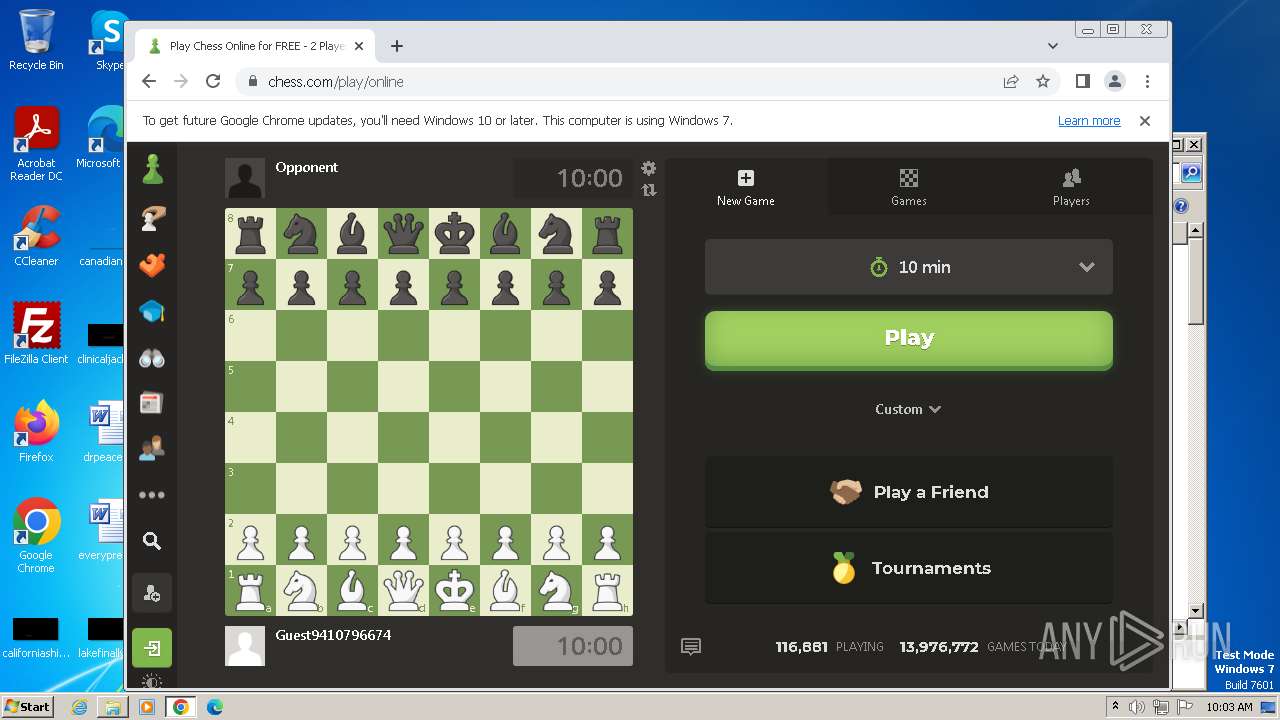Dismiss the Chrome update notification bar
Viewport: 1280px width, 720px height.
(1145, 121)
